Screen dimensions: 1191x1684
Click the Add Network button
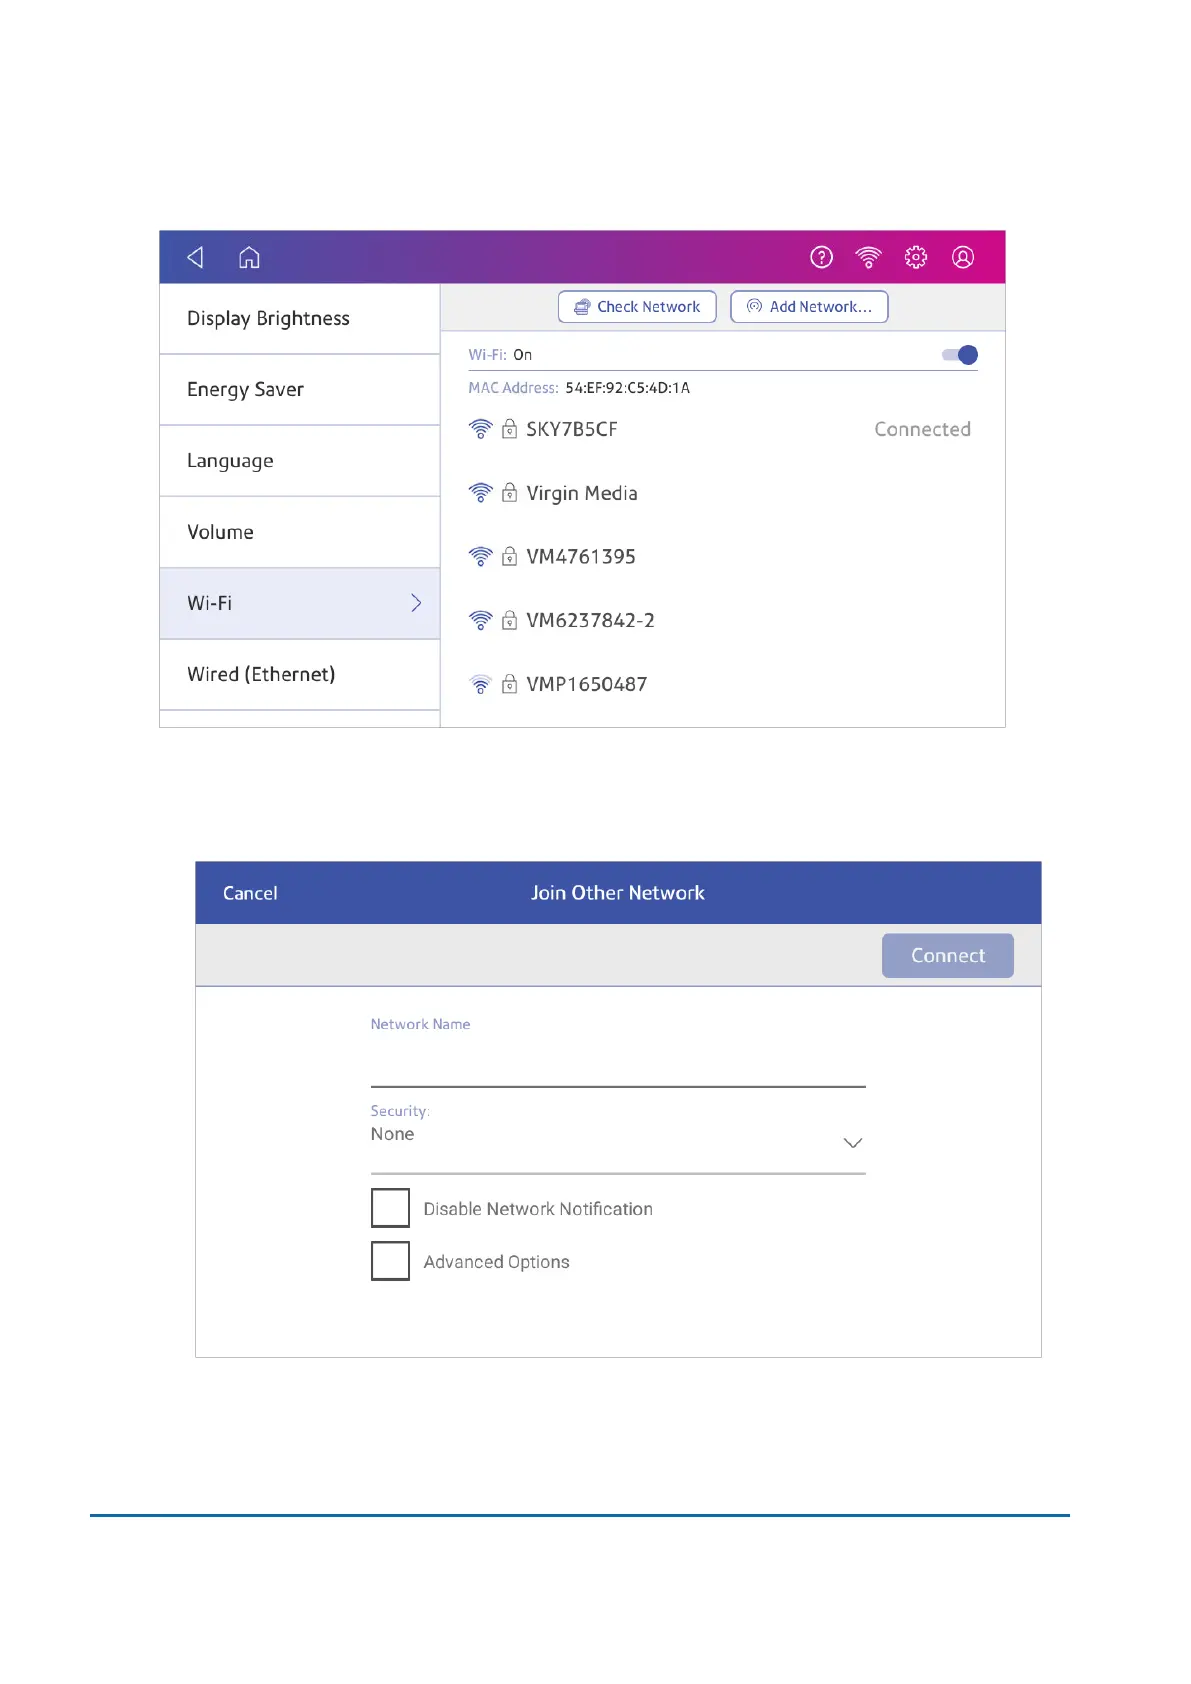point(809,307)
